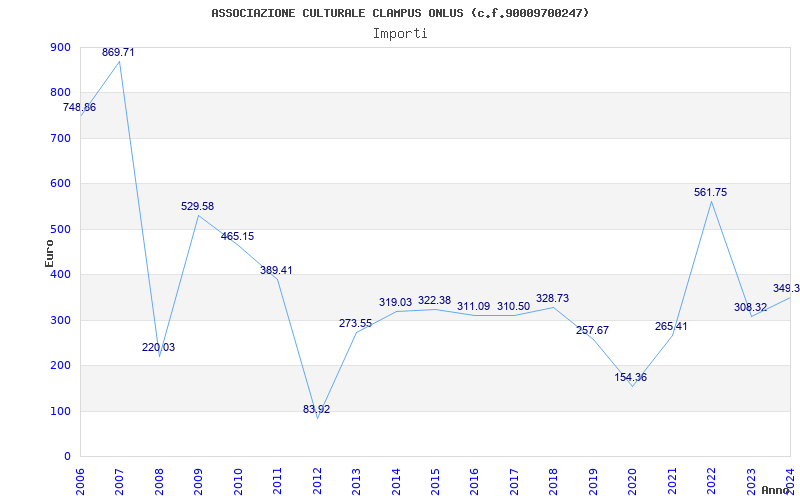Image resolution: width=800 pixels, height=500 pixels.
Task: Click the 300 y-axis tick label
Action: (x=60, y=320)
